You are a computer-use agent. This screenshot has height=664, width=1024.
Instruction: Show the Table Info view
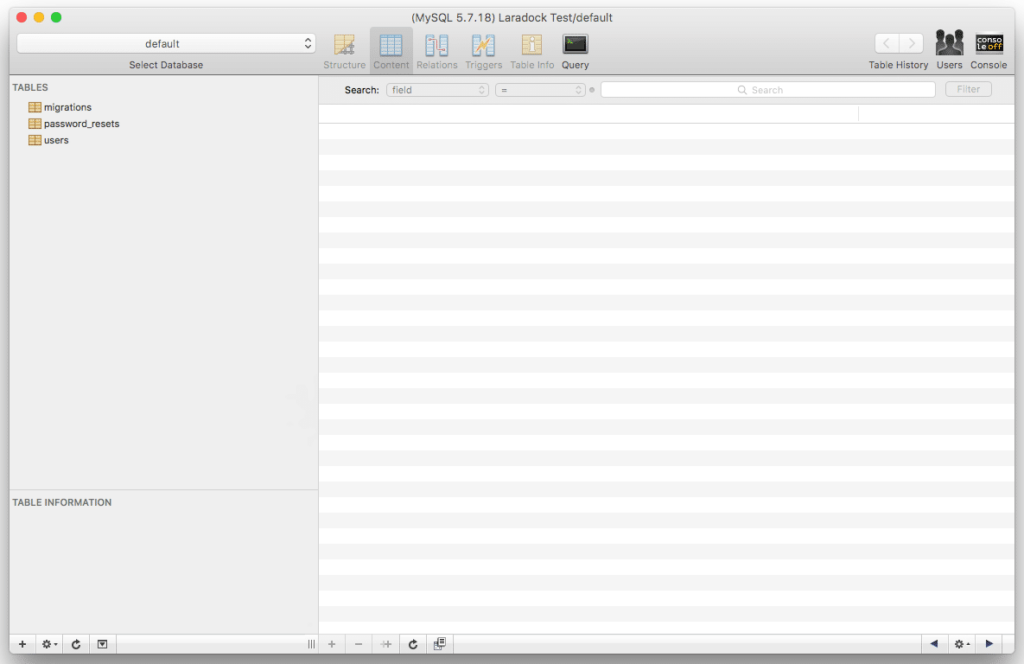(x=532, y=51)
